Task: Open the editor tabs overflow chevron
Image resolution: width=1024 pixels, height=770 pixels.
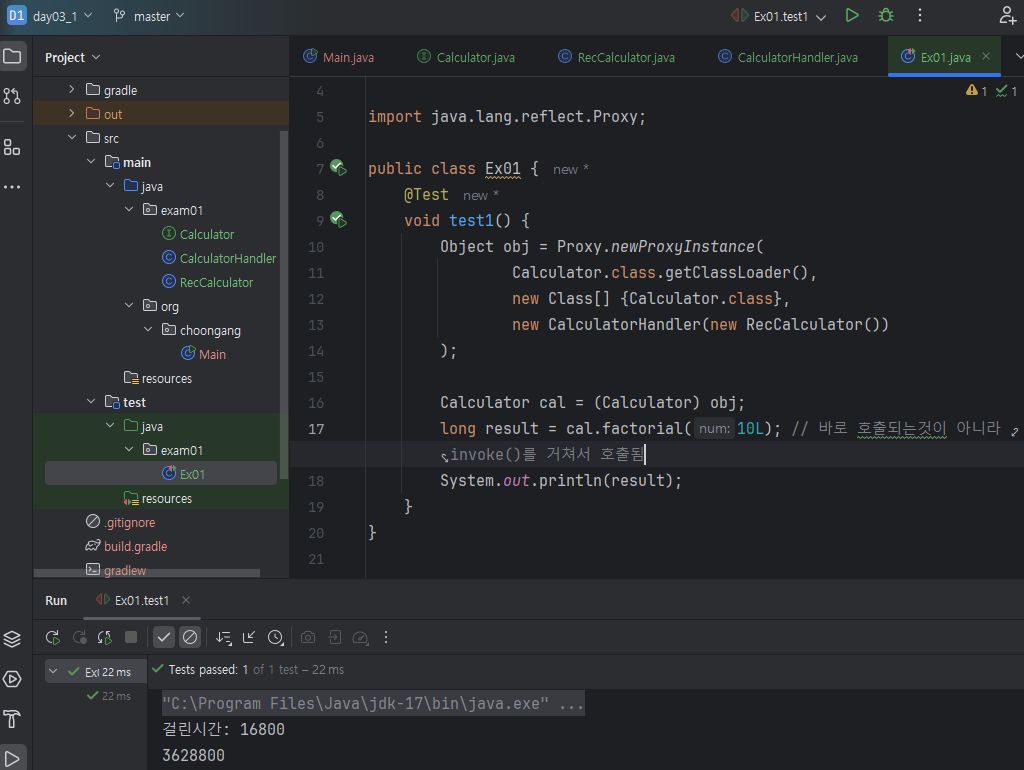Action: pyautogui.click(x=1018, y=57)
